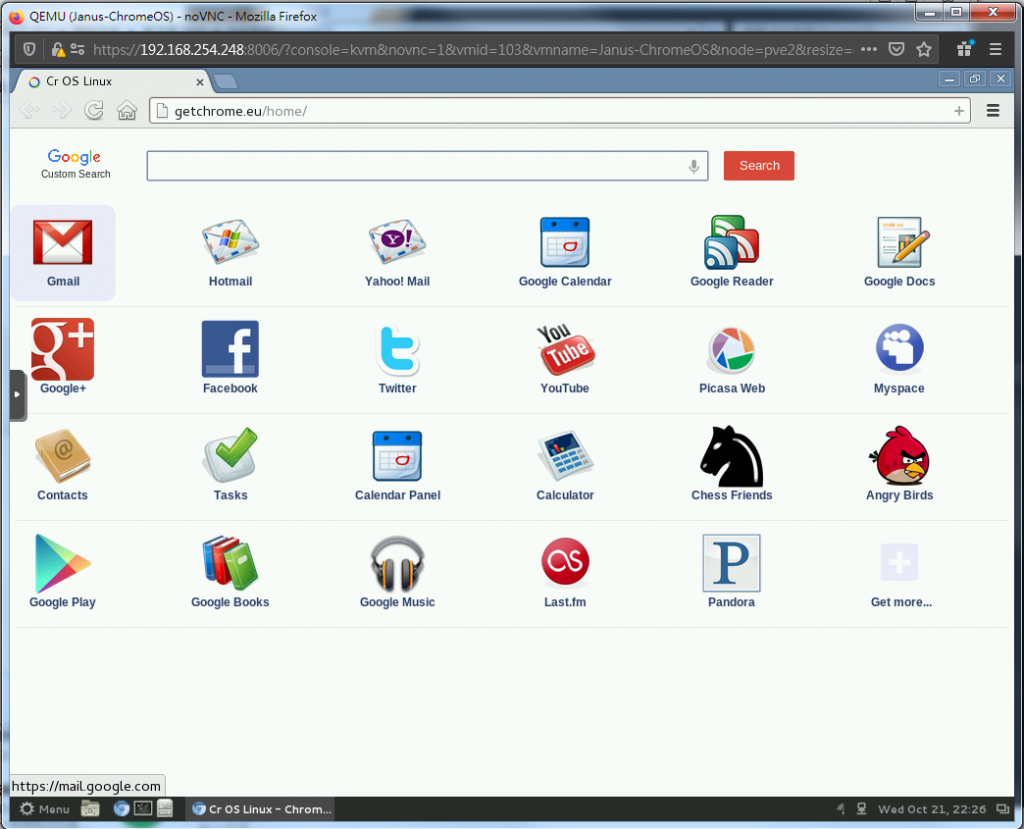This screenshot has width=1024, height=829.
Task: Click the Firefox tracking protection shield icon
Action: (x=29, y=49)
